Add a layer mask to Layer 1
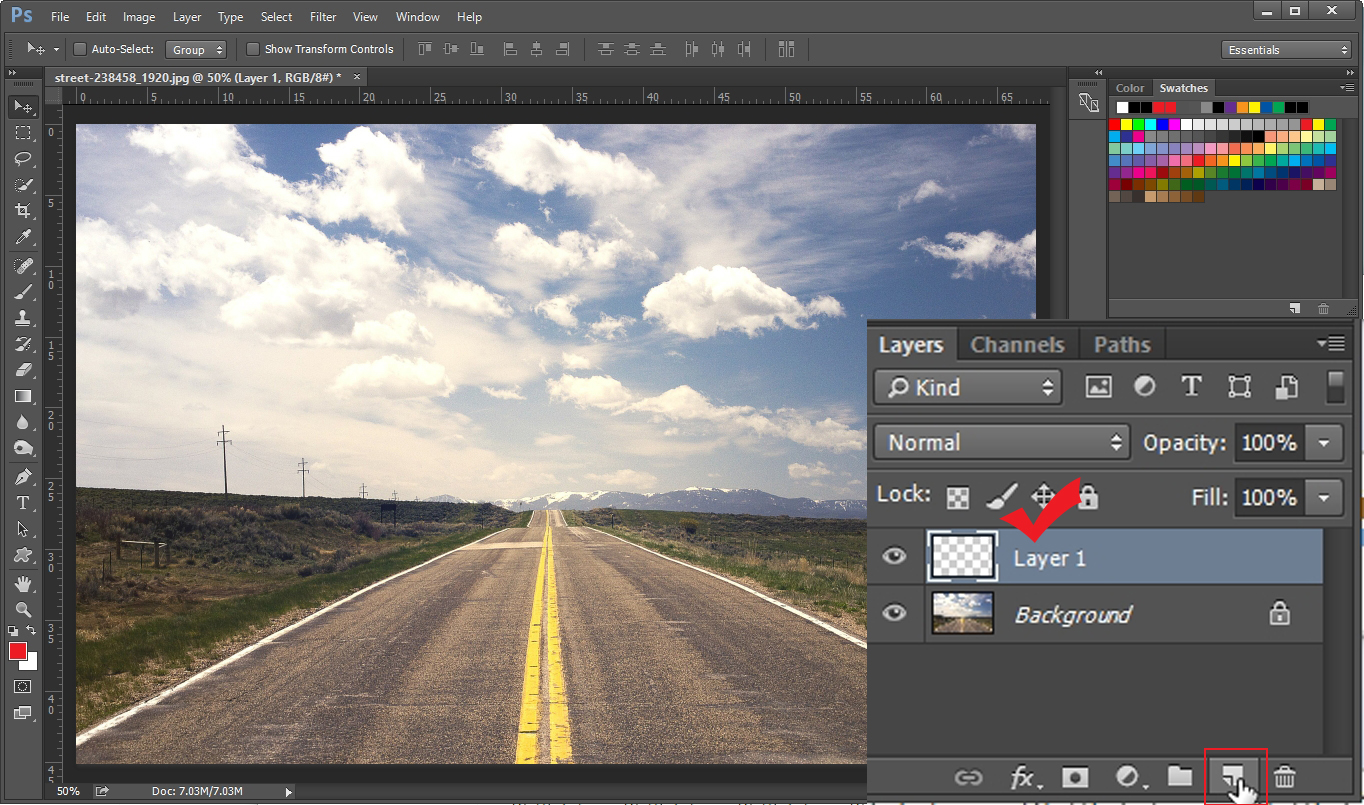 (1075, 777)
